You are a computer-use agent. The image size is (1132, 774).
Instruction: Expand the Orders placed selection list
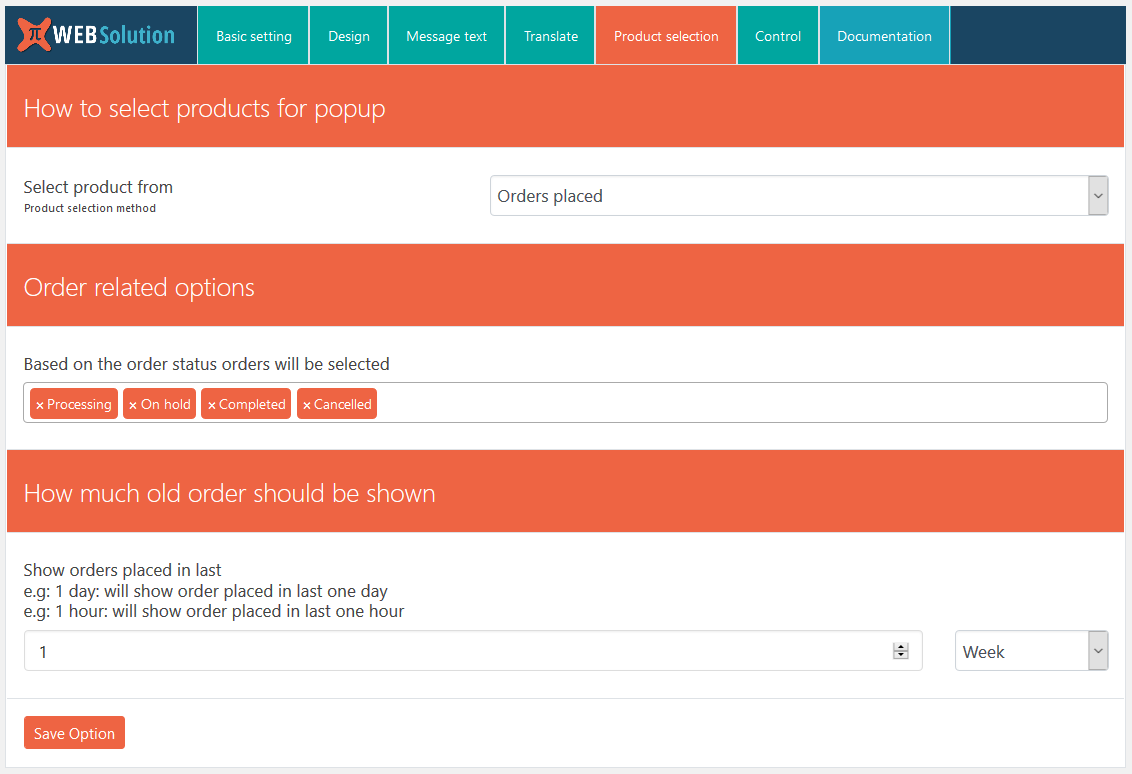tap(798, 195)
